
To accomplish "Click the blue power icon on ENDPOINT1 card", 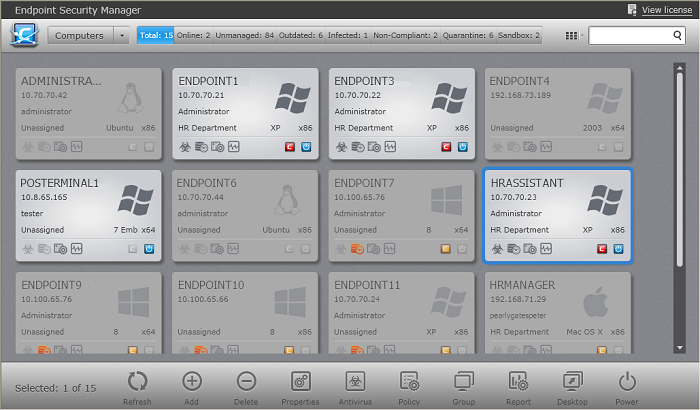I will 306,146.
